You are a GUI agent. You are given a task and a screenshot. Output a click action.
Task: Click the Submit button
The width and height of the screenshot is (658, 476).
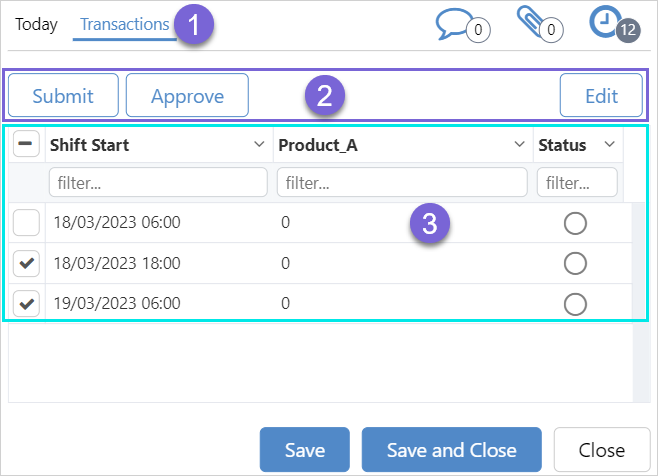point(63,96)
